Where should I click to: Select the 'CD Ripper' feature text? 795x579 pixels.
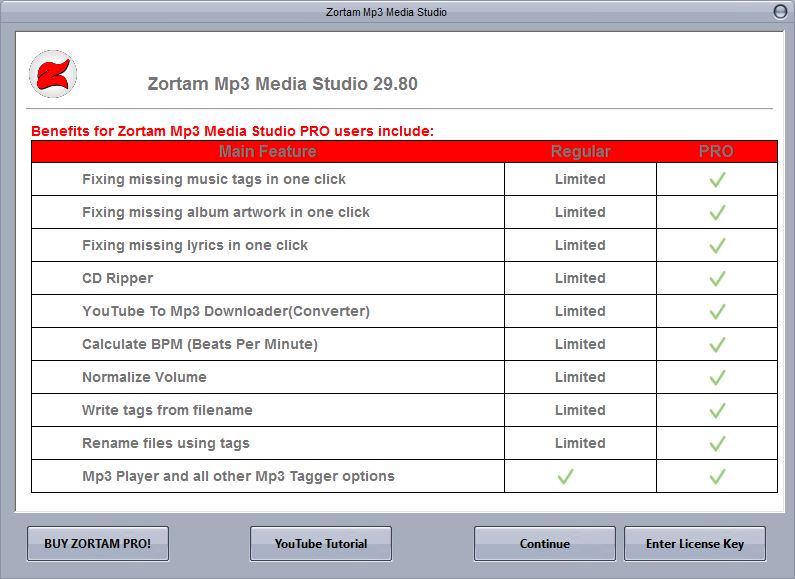[x=118, y=278]
